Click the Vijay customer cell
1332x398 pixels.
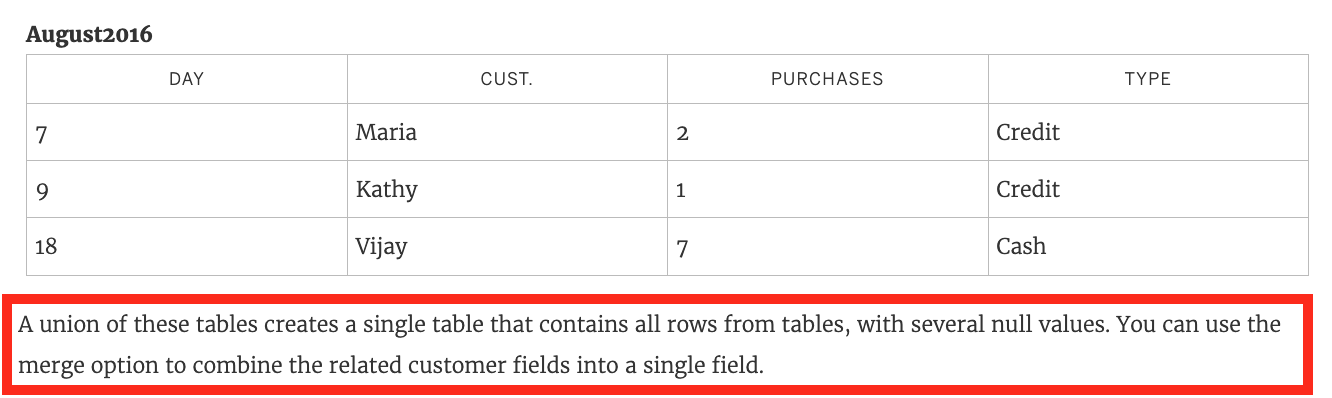pyautogui.click(x=507, y=246)
